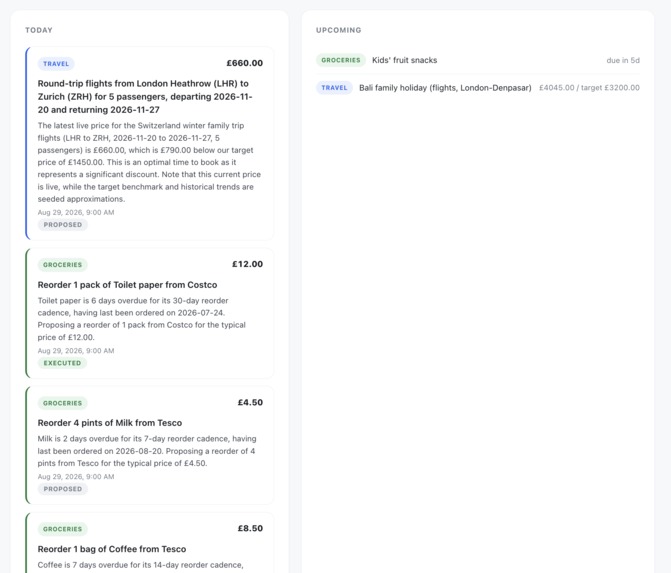Image resolution: width=671 pixels, height=573 pixels.
Task: Select the £8.50 price on the Coffee card
Action: [250, 528]
